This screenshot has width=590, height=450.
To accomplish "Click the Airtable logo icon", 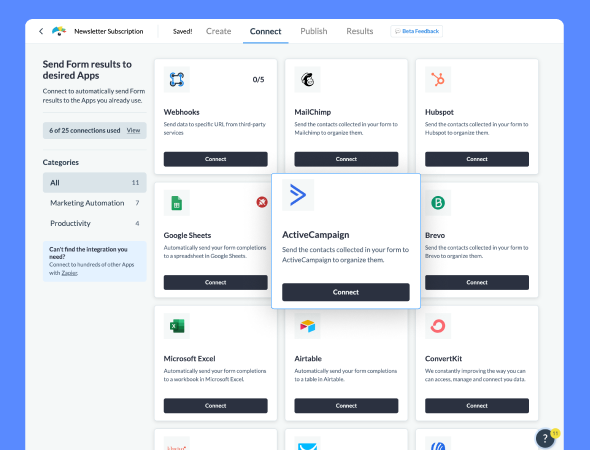I will pos(307,326).
